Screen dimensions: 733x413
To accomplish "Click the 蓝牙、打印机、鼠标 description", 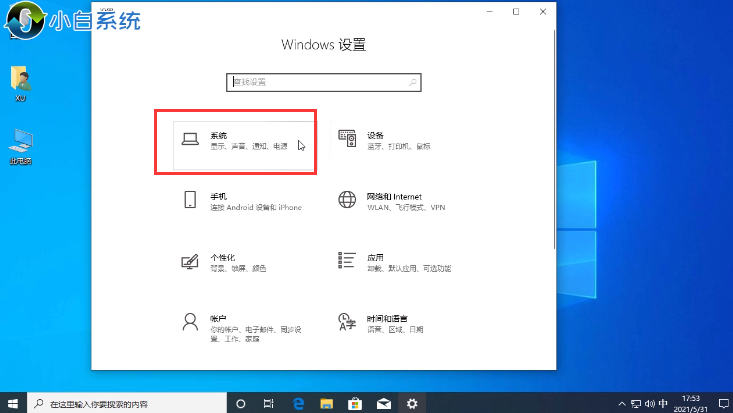I will [398, 146].
